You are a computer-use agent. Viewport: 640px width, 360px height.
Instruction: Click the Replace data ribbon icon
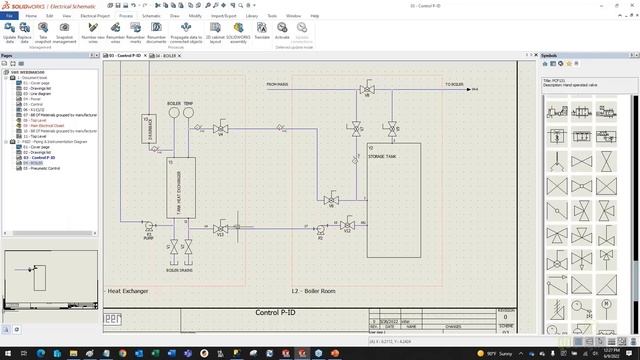click(x=24, y=32)
